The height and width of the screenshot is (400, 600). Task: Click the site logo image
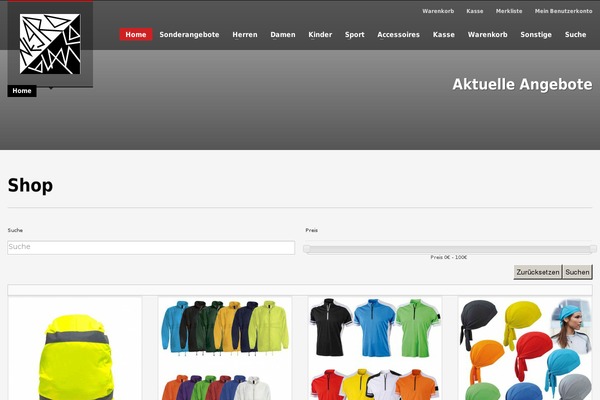coord(50,44)
